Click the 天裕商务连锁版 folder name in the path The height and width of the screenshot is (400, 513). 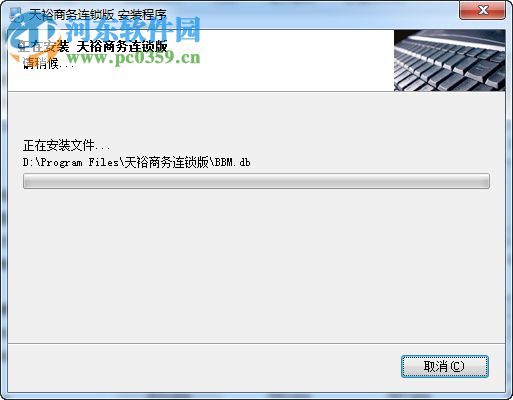[x=166, y=163]
